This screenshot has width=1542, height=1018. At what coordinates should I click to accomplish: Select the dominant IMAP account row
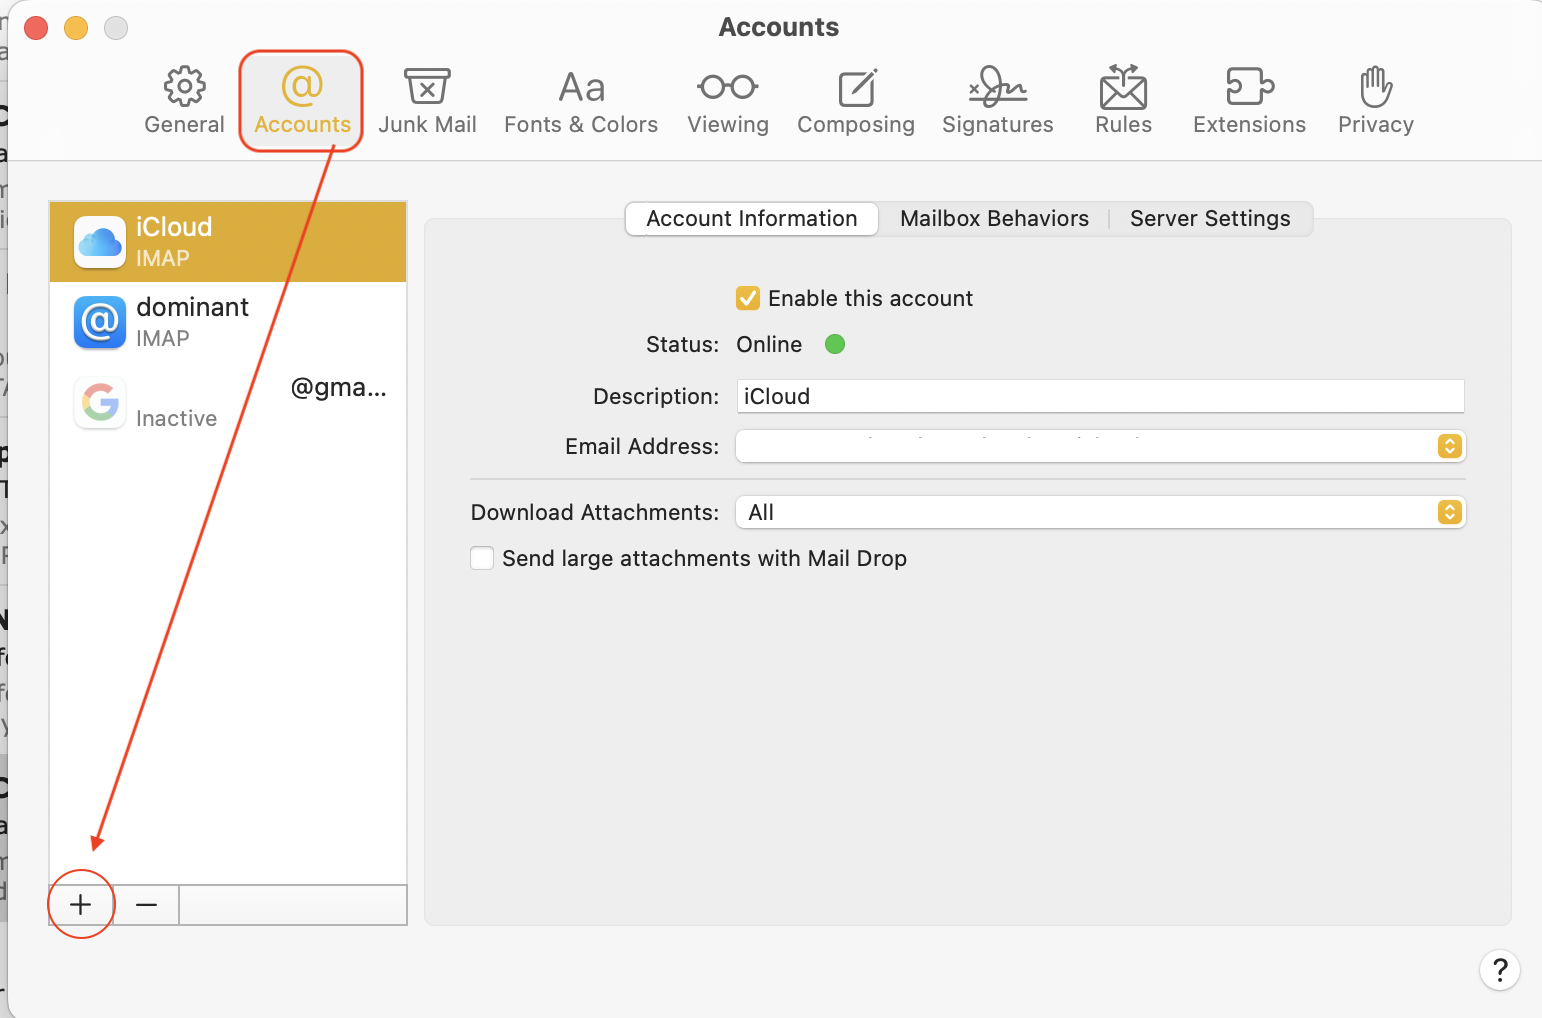tap(228, 322)
